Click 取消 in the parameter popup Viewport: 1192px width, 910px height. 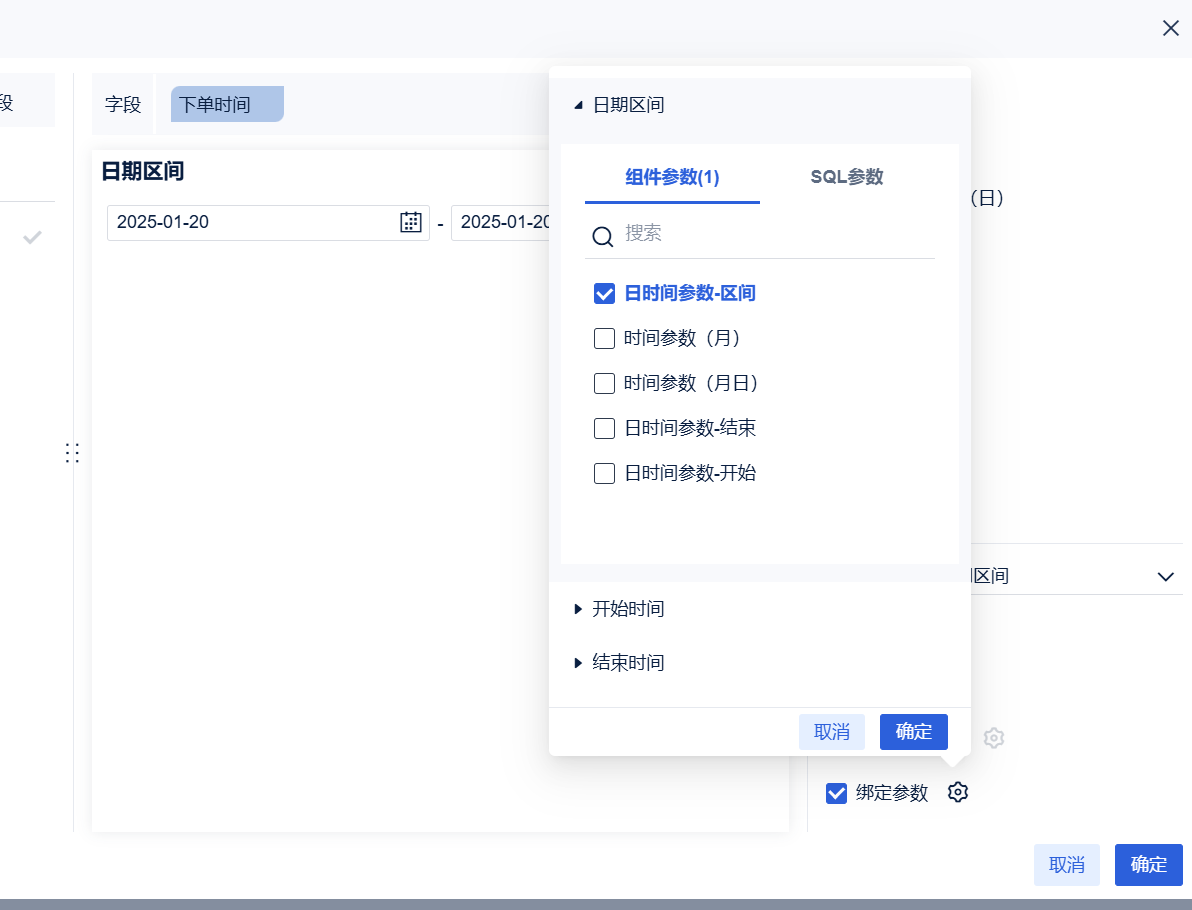pos(831,732)
